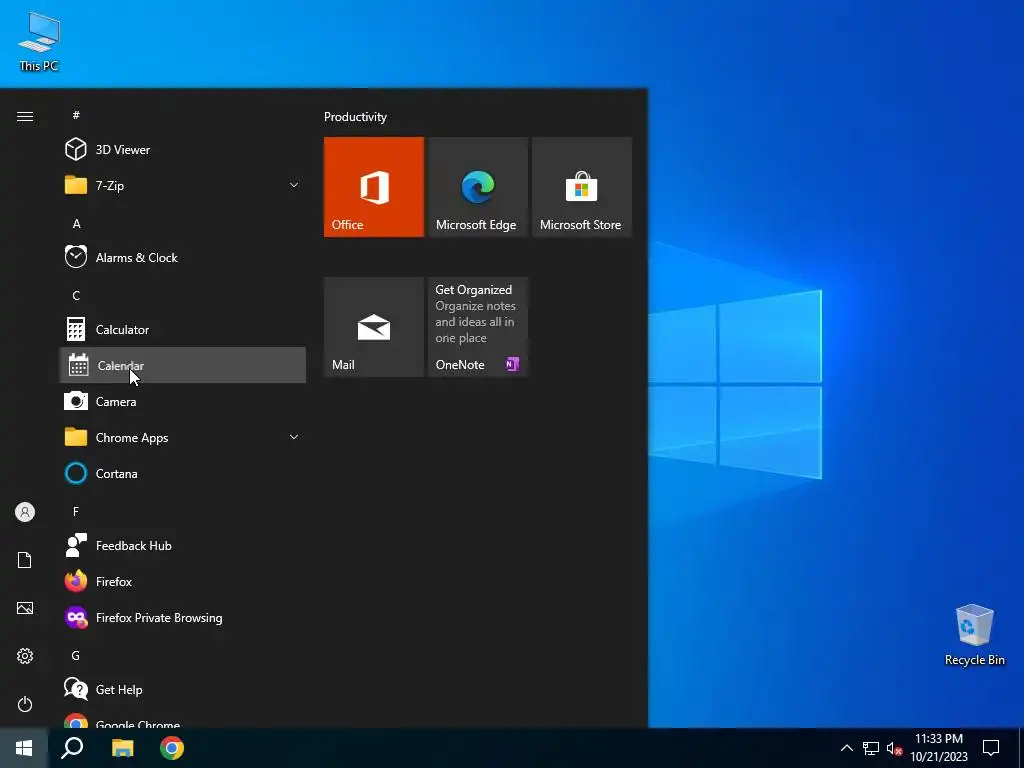The height and width of the screenshot is (768, 1024).
Task: Show hidden system tray icons
Action: click(846, 748)
